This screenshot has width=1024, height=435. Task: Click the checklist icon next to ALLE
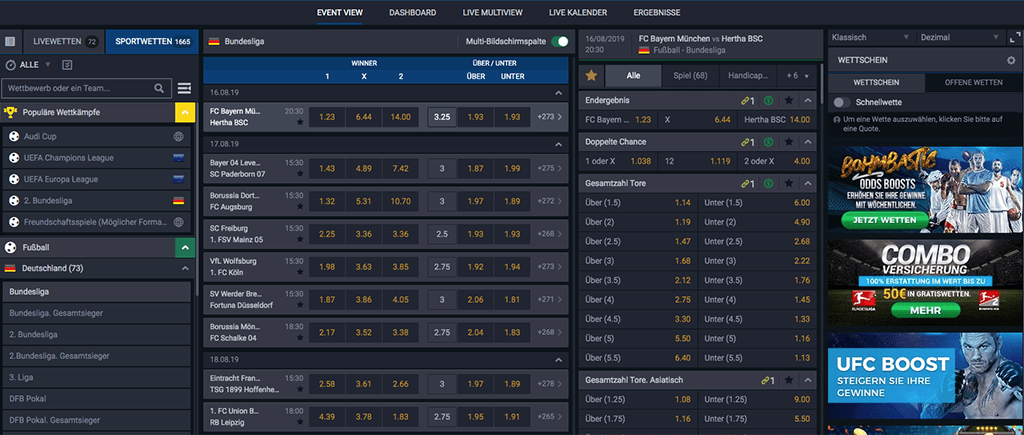coord(67,65)
